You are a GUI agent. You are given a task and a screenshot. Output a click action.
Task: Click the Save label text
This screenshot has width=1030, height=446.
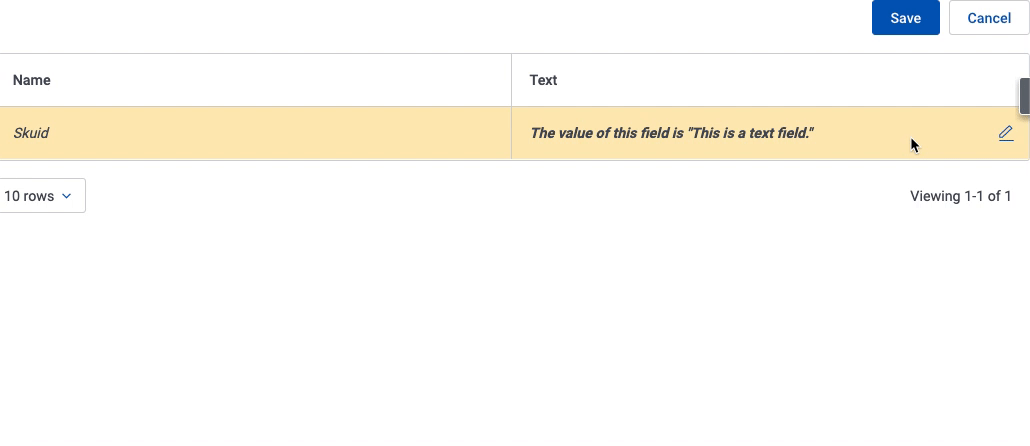(905, 18)
